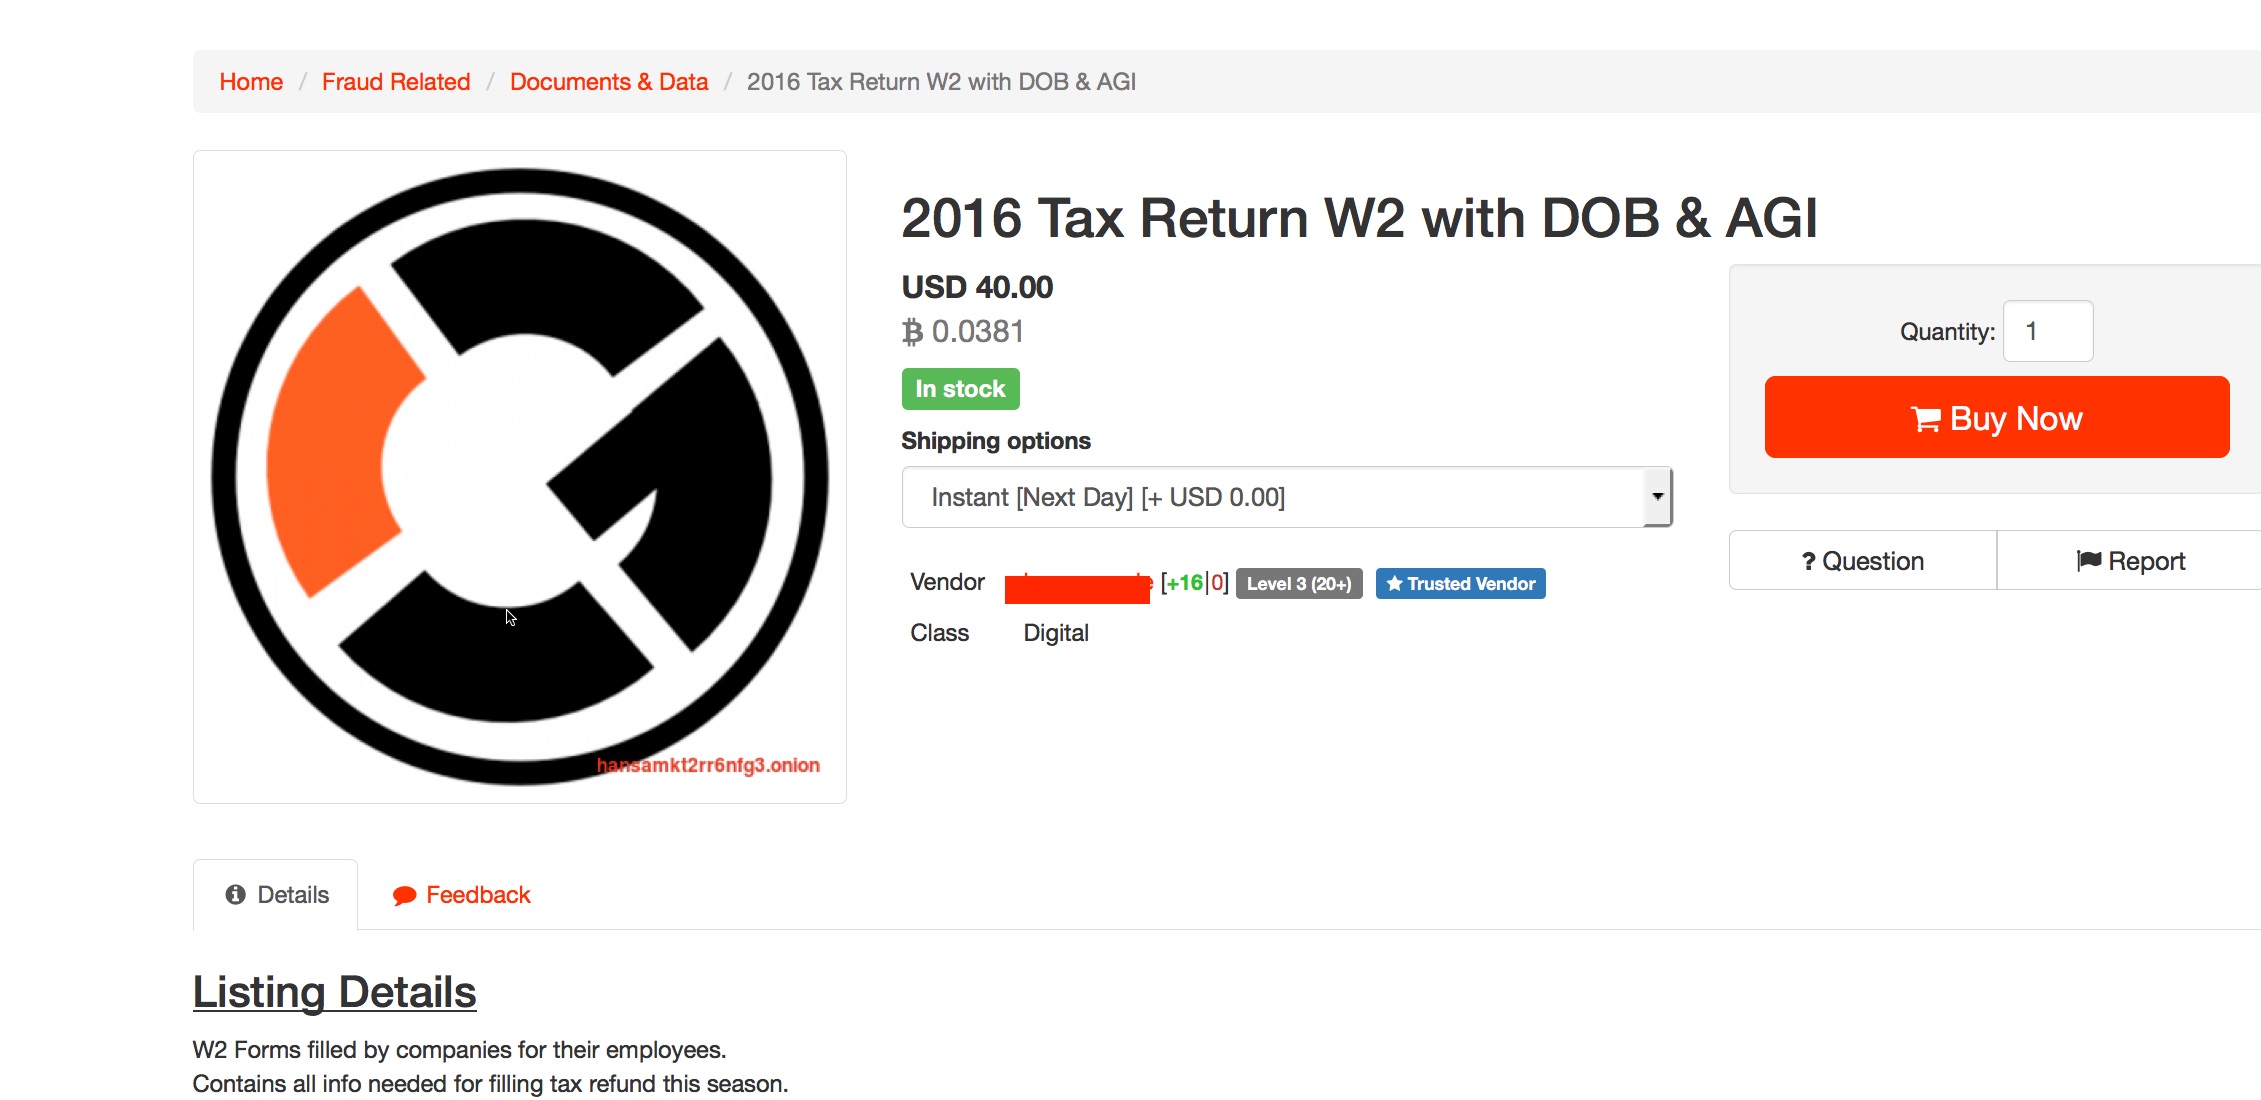Image resolution: width=2261 pixels, height=1100 pixels.
Task: Click the arrow of the Instant shipping select
Action: (1657, 497)
